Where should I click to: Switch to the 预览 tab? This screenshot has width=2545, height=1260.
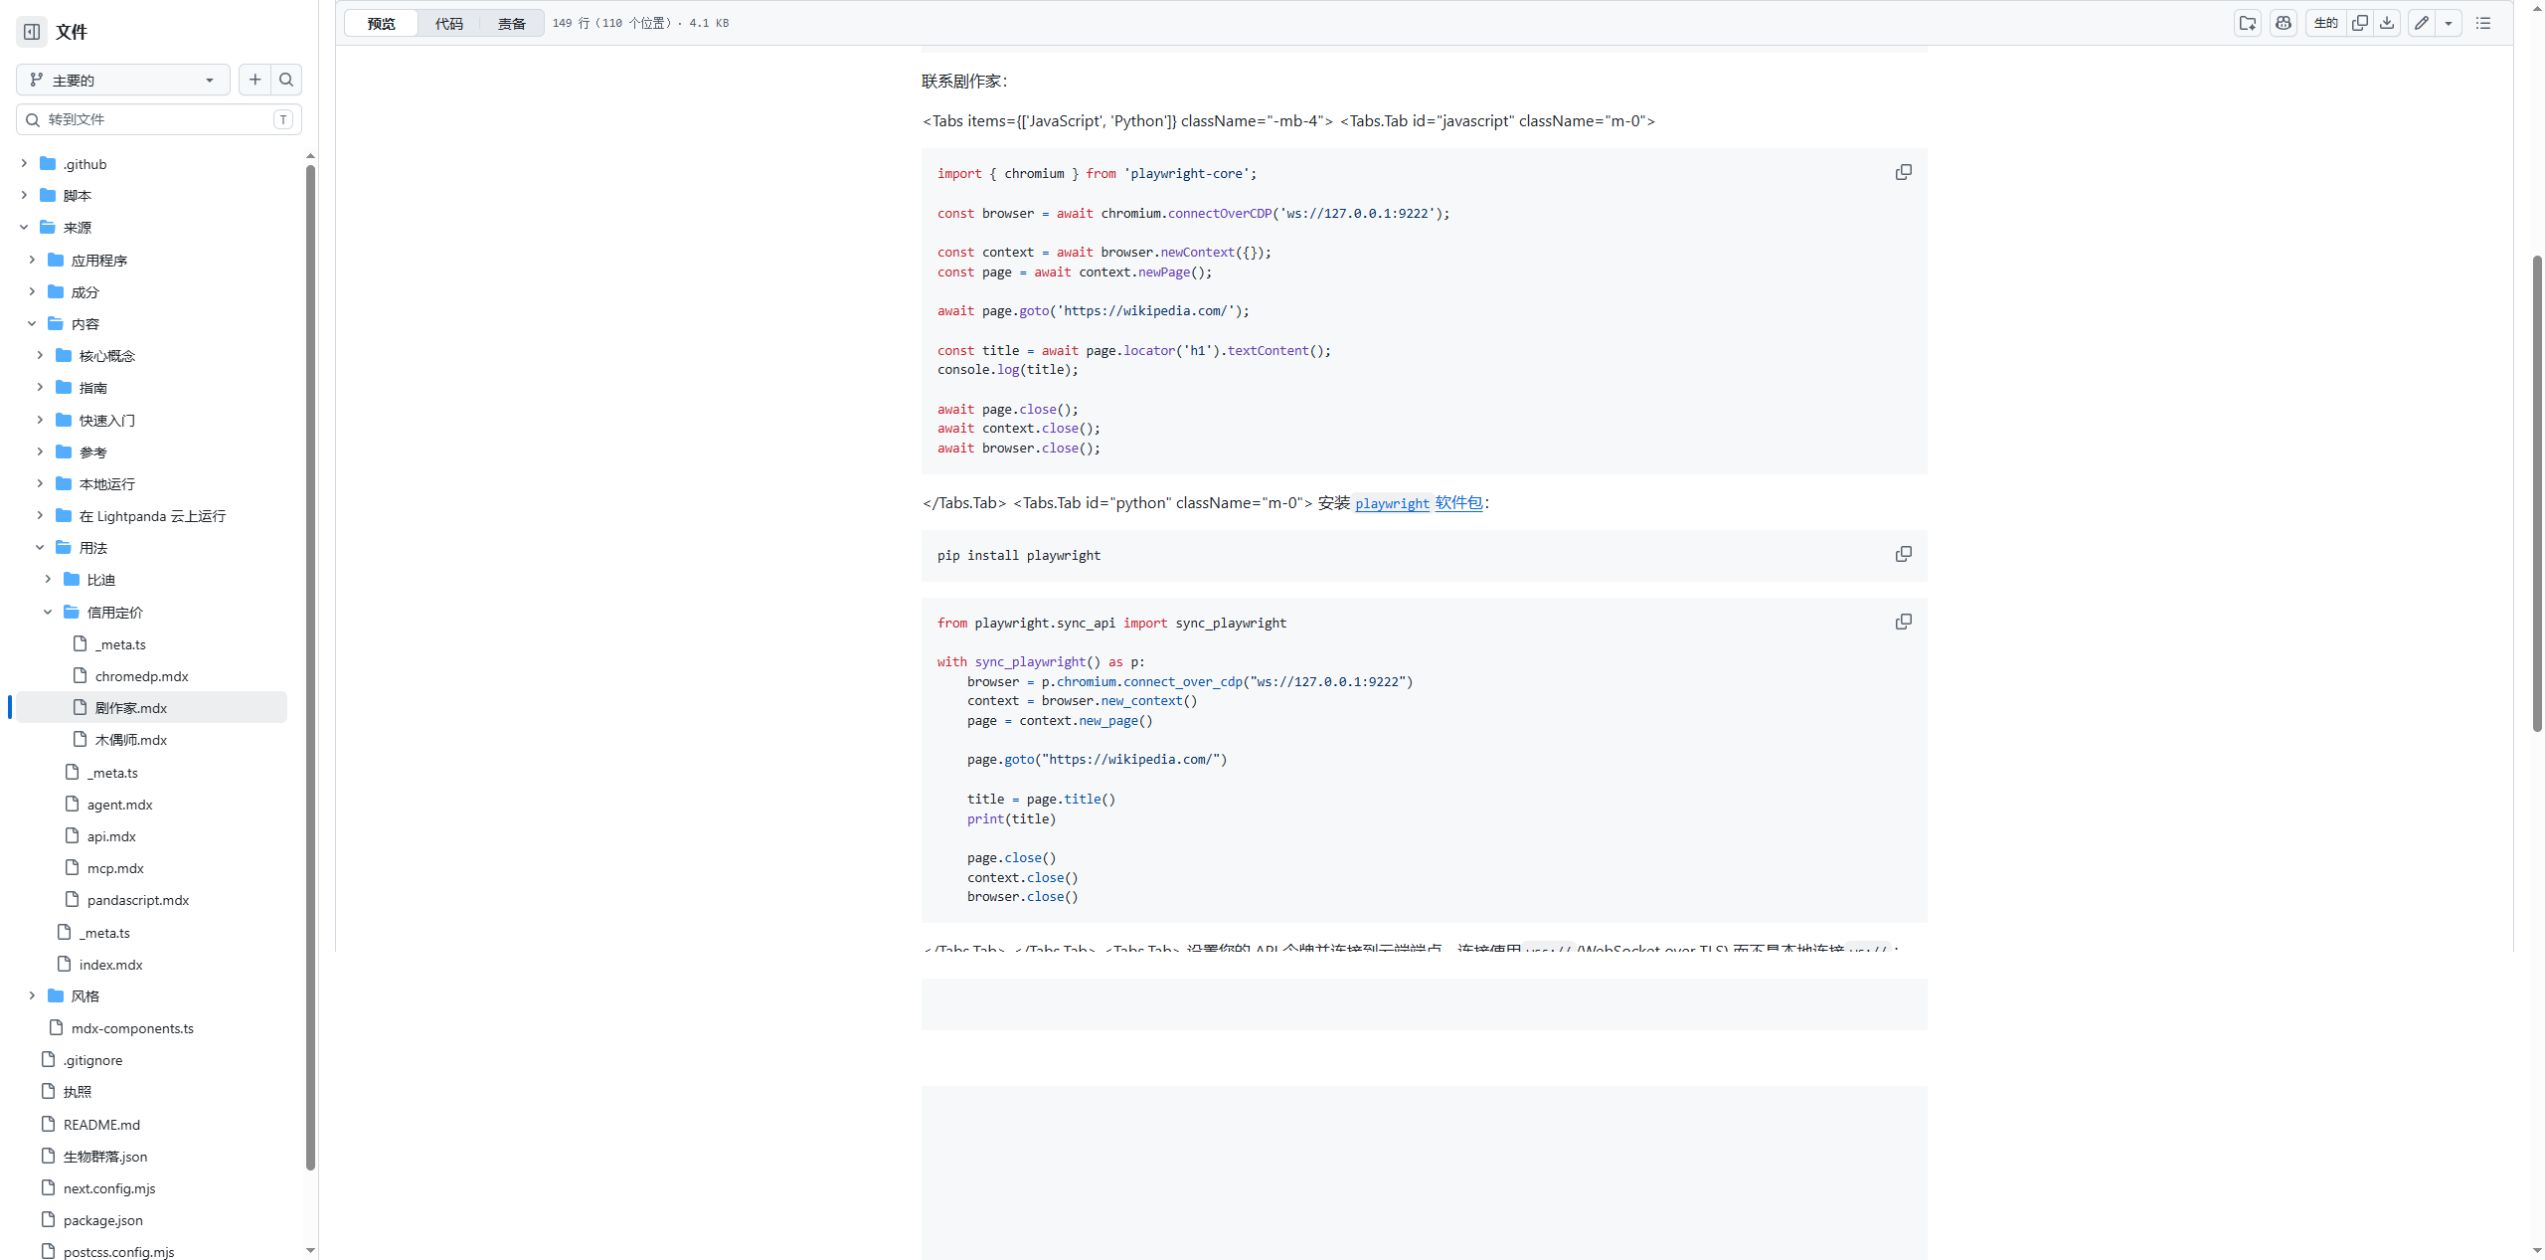click(x=381, y=23)
